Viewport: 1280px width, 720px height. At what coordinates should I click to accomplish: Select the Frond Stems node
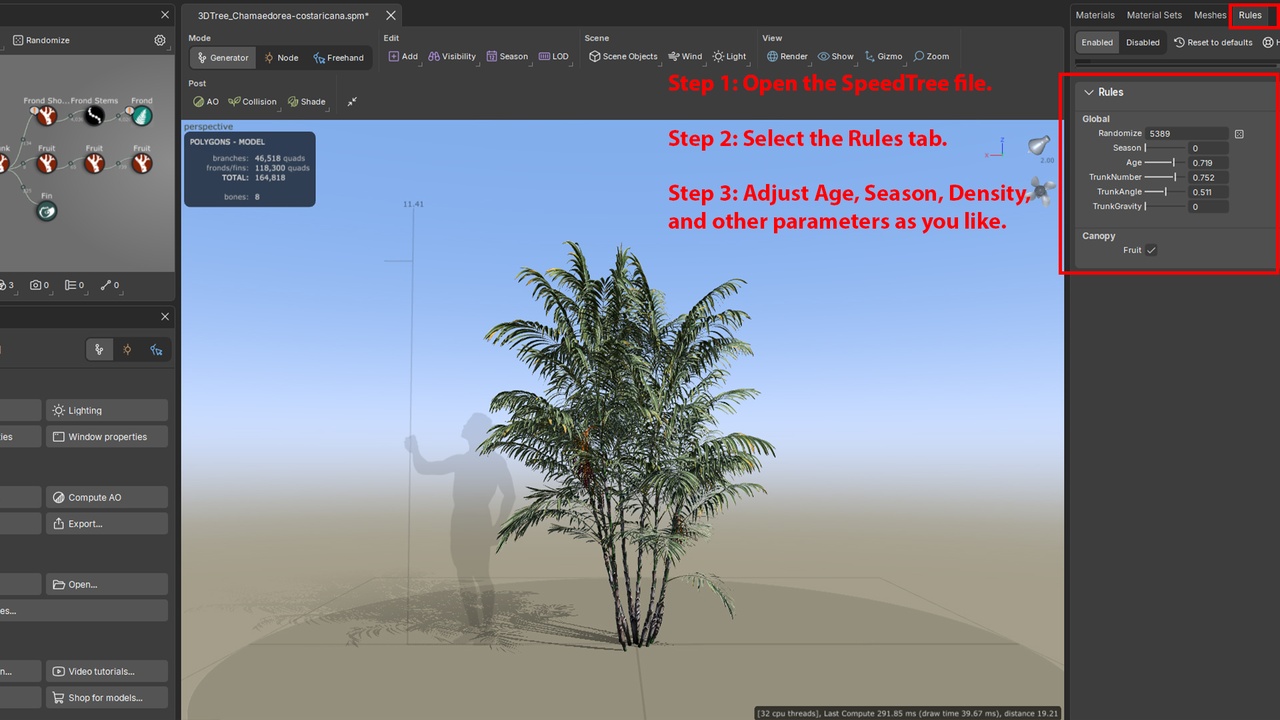(x=94, y=116)
